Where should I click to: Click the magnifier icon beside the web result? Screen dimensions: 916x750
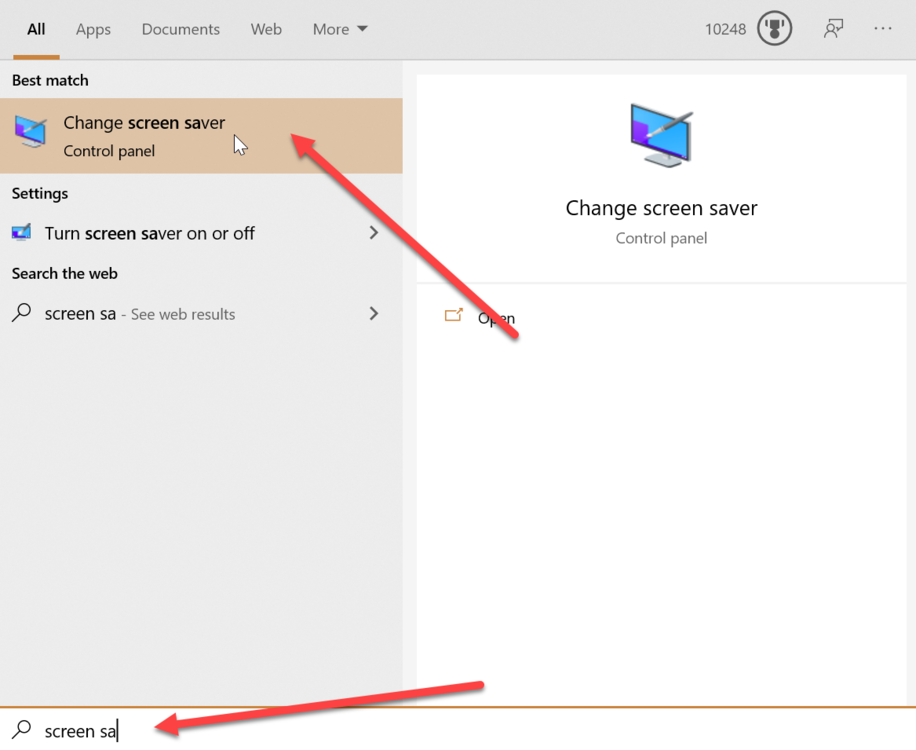point(22,313)
